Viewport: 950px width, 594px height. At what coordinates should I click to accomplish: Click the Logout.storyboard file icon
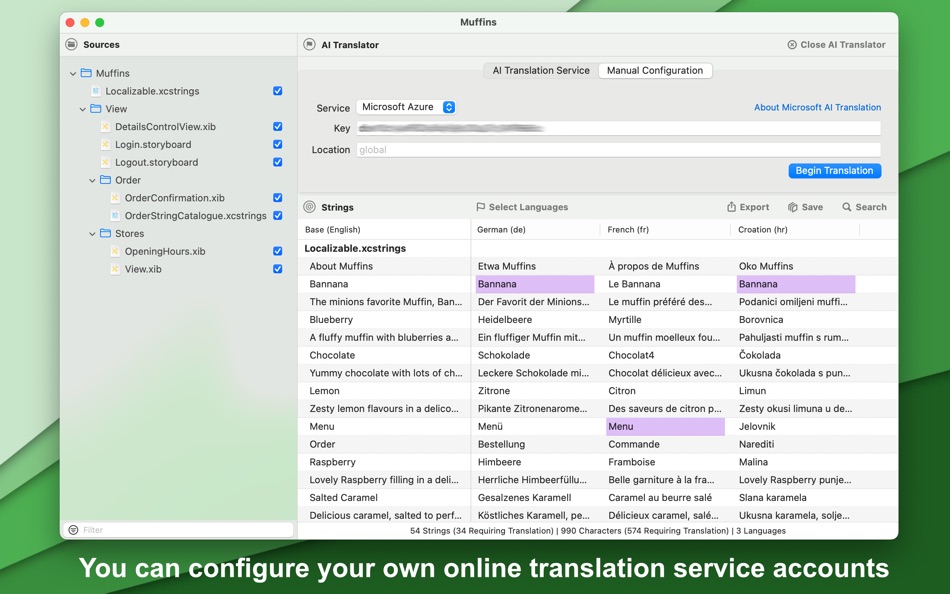tap(105, 162)
